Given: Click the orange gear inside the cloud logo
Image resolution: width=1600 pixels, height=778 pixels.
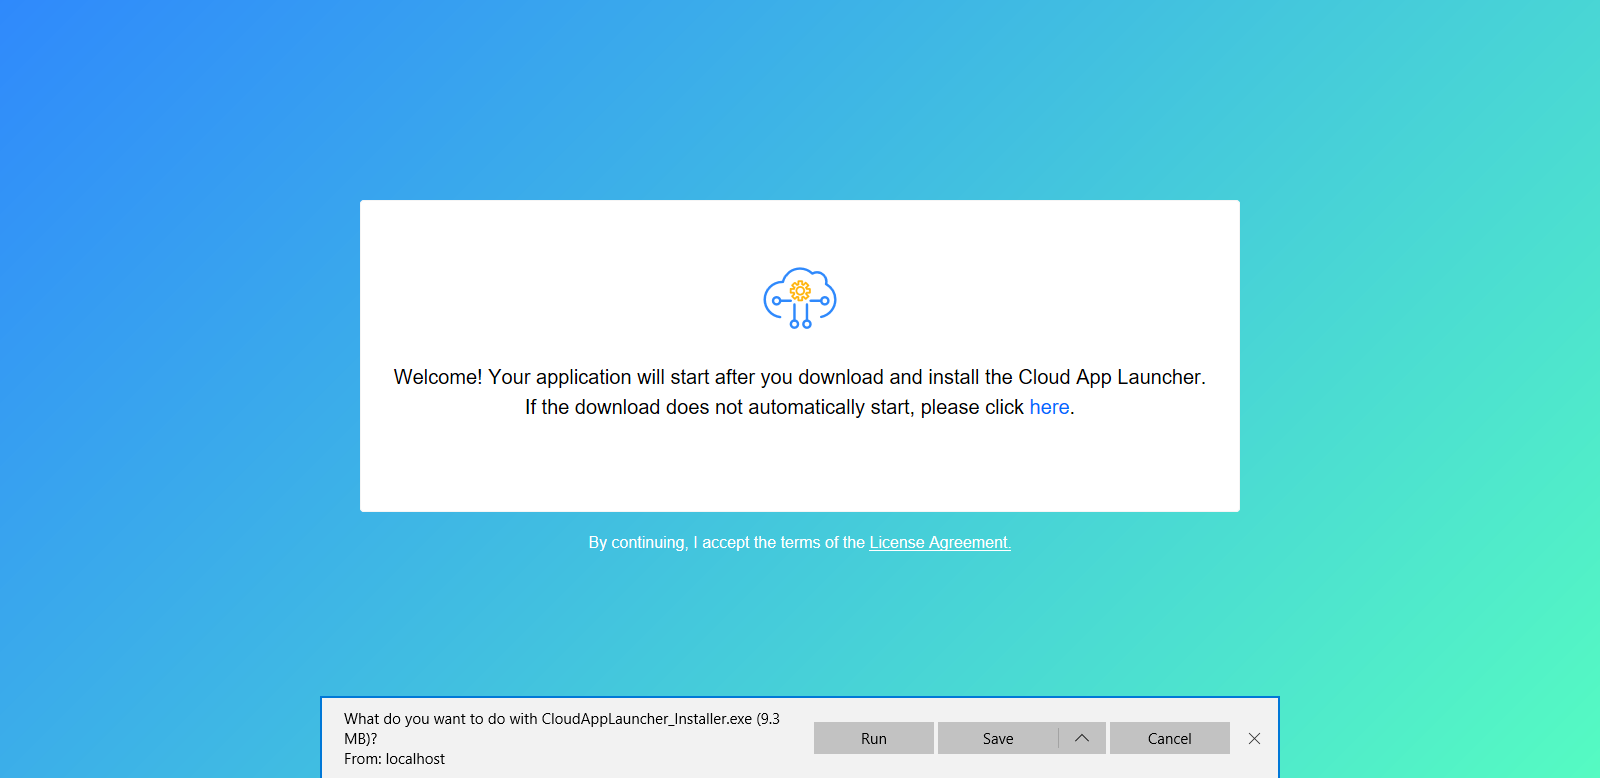Looking at the screenshot, I should click(800, 291).
